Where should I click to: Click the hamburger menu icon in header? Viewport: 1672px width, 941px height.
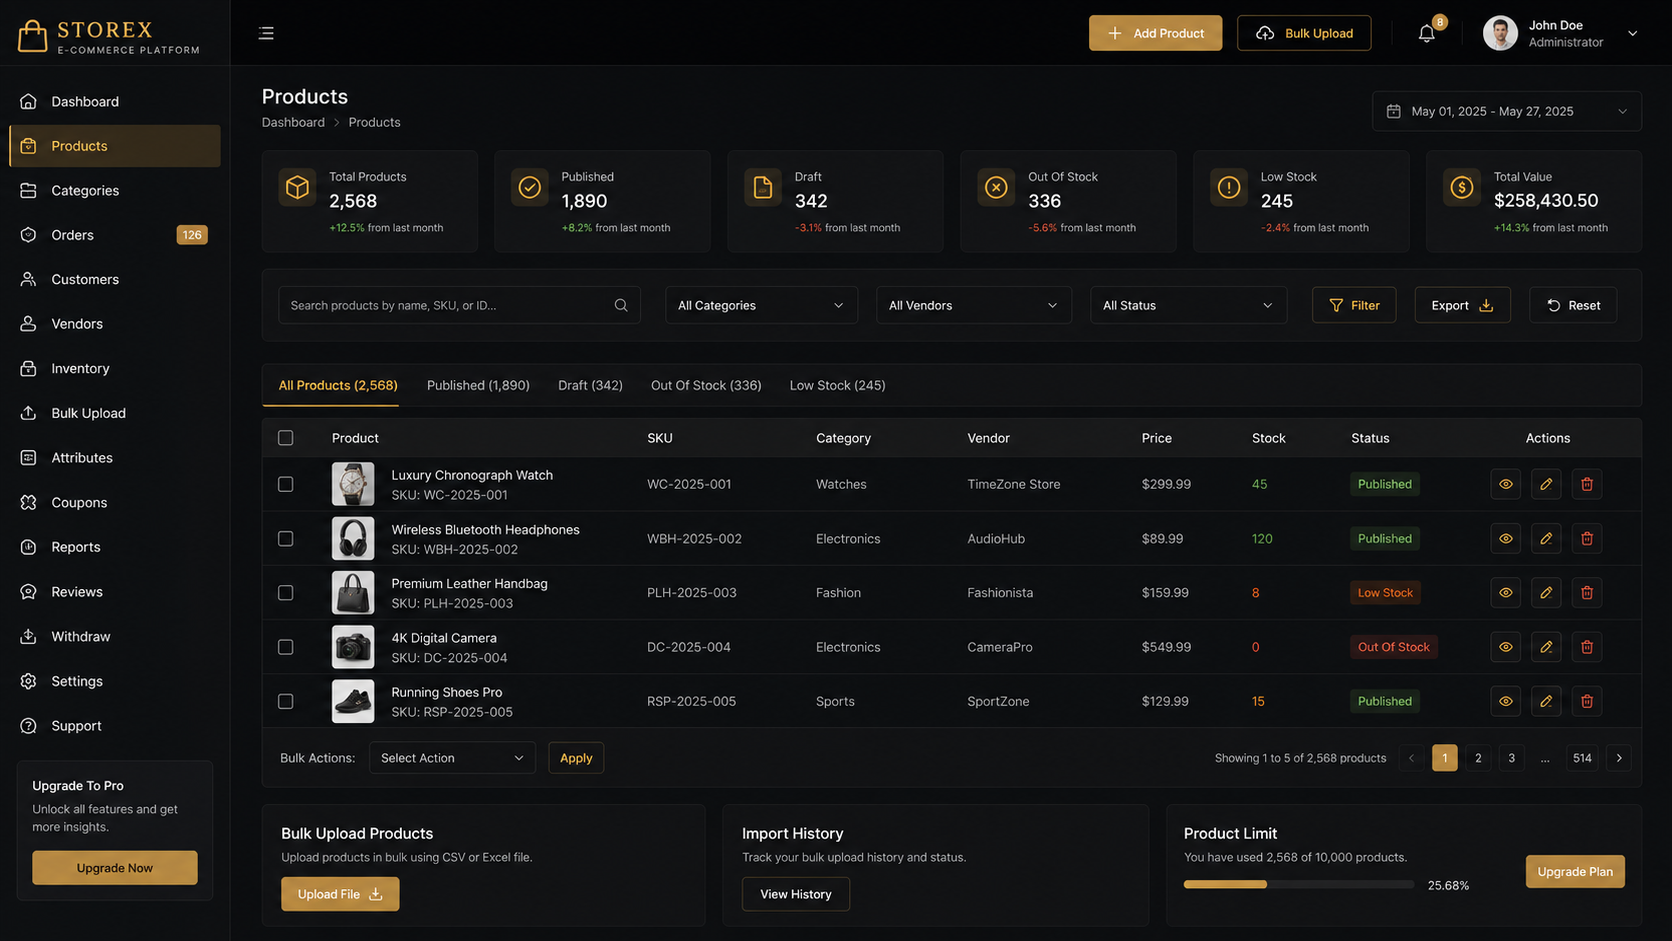point(266,33)
